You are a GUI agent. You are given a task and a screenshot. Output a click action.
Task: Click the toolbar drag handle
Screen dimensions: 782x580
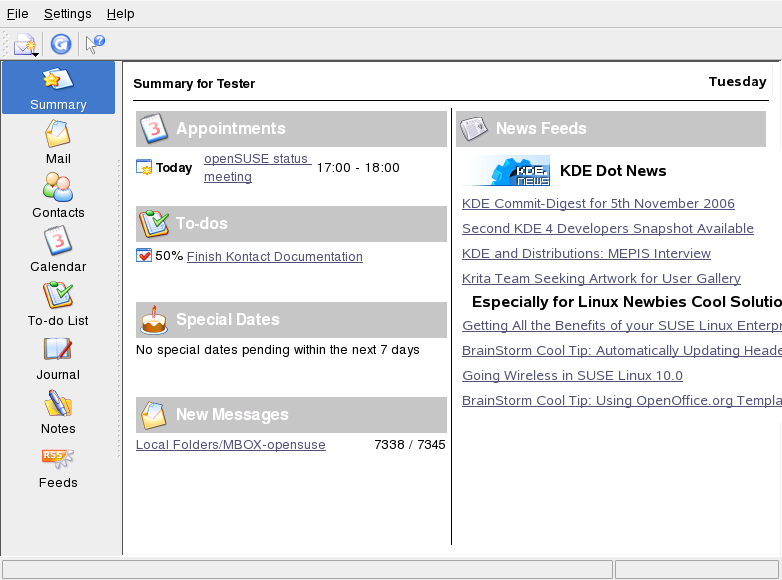coord(5,44)
